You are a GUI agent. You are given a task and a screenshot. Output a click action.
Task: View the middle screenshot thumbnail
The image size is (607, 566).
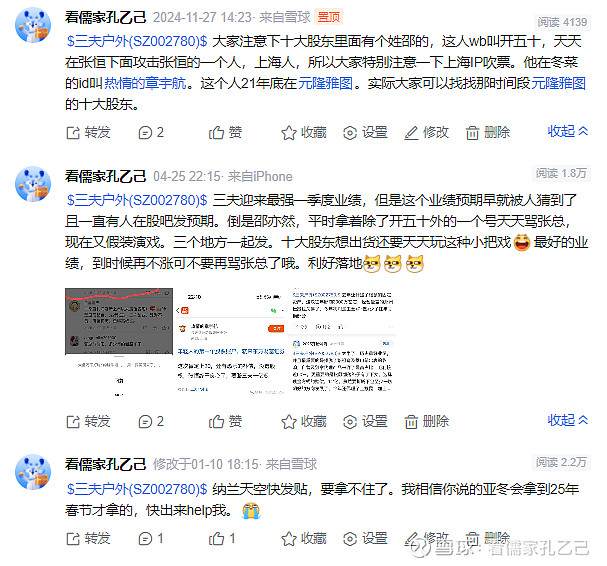[x=231, y=342]
